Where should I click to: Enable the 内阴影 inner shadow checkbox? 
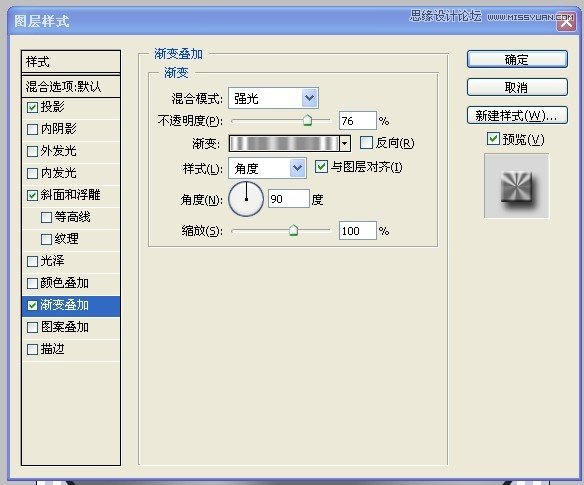32,130
